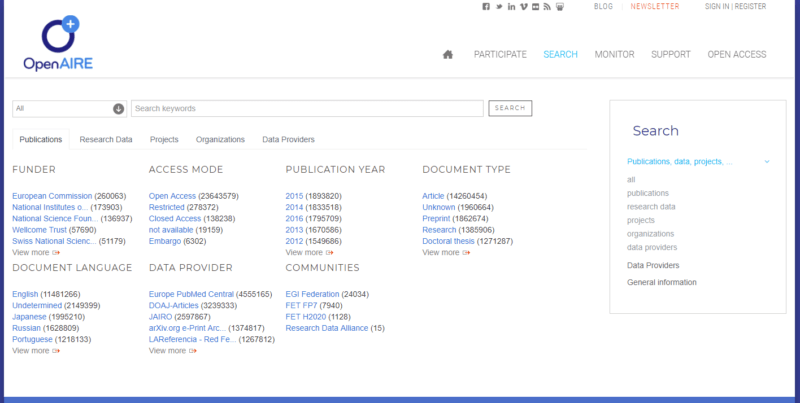Filter by Restricted access mode
Viewport: 800px width, 403px height.
pyautogui.click(x=166, y=207)
